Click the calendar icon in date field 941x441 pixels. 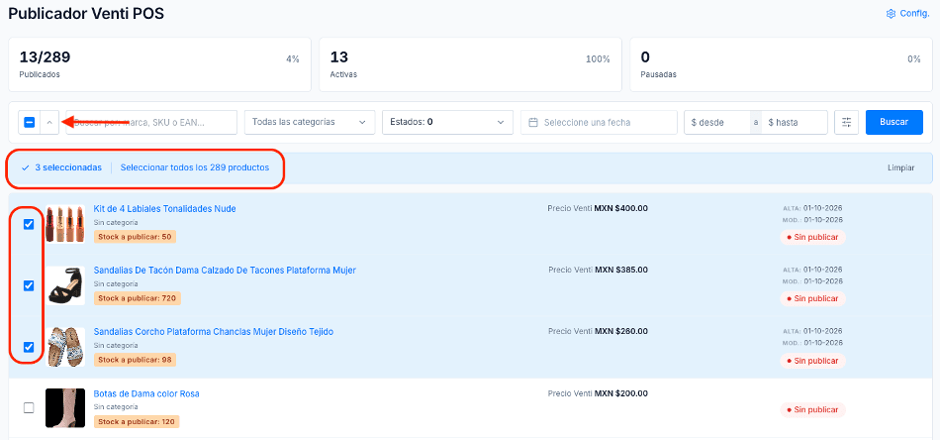click(533, 122)
